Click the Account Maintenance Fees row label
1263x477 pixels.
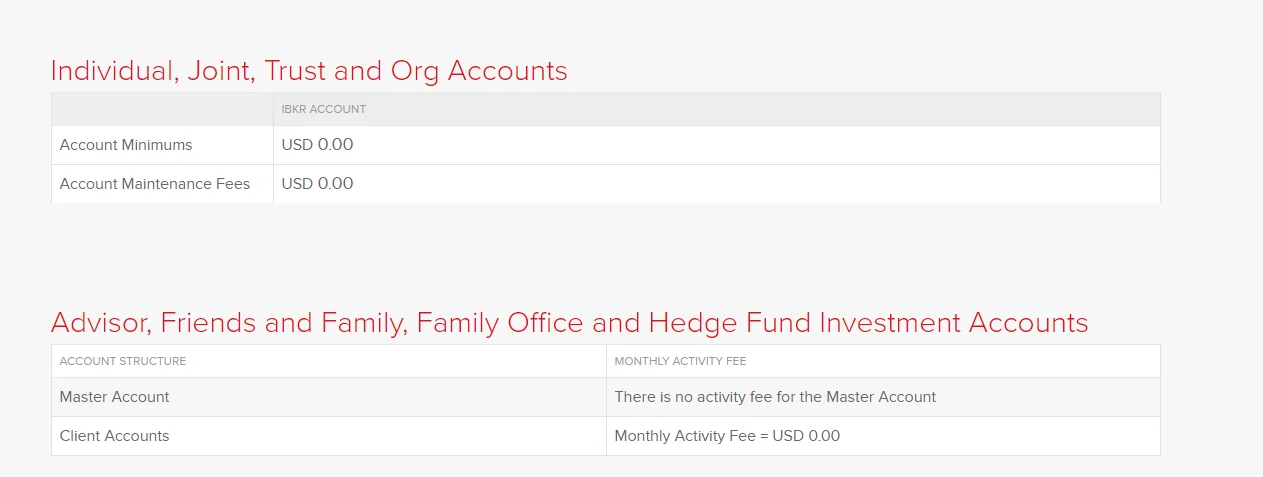[155, 184]
